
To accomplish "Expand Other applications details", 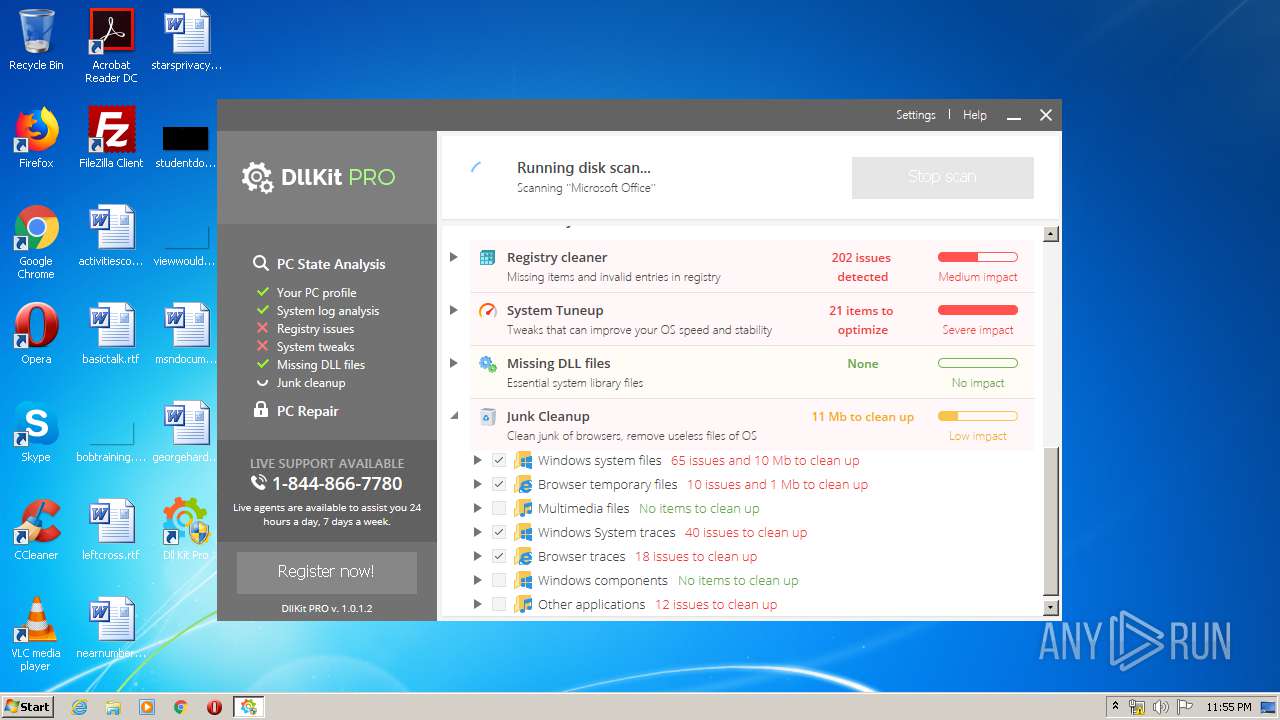I will tap(477, 605).
